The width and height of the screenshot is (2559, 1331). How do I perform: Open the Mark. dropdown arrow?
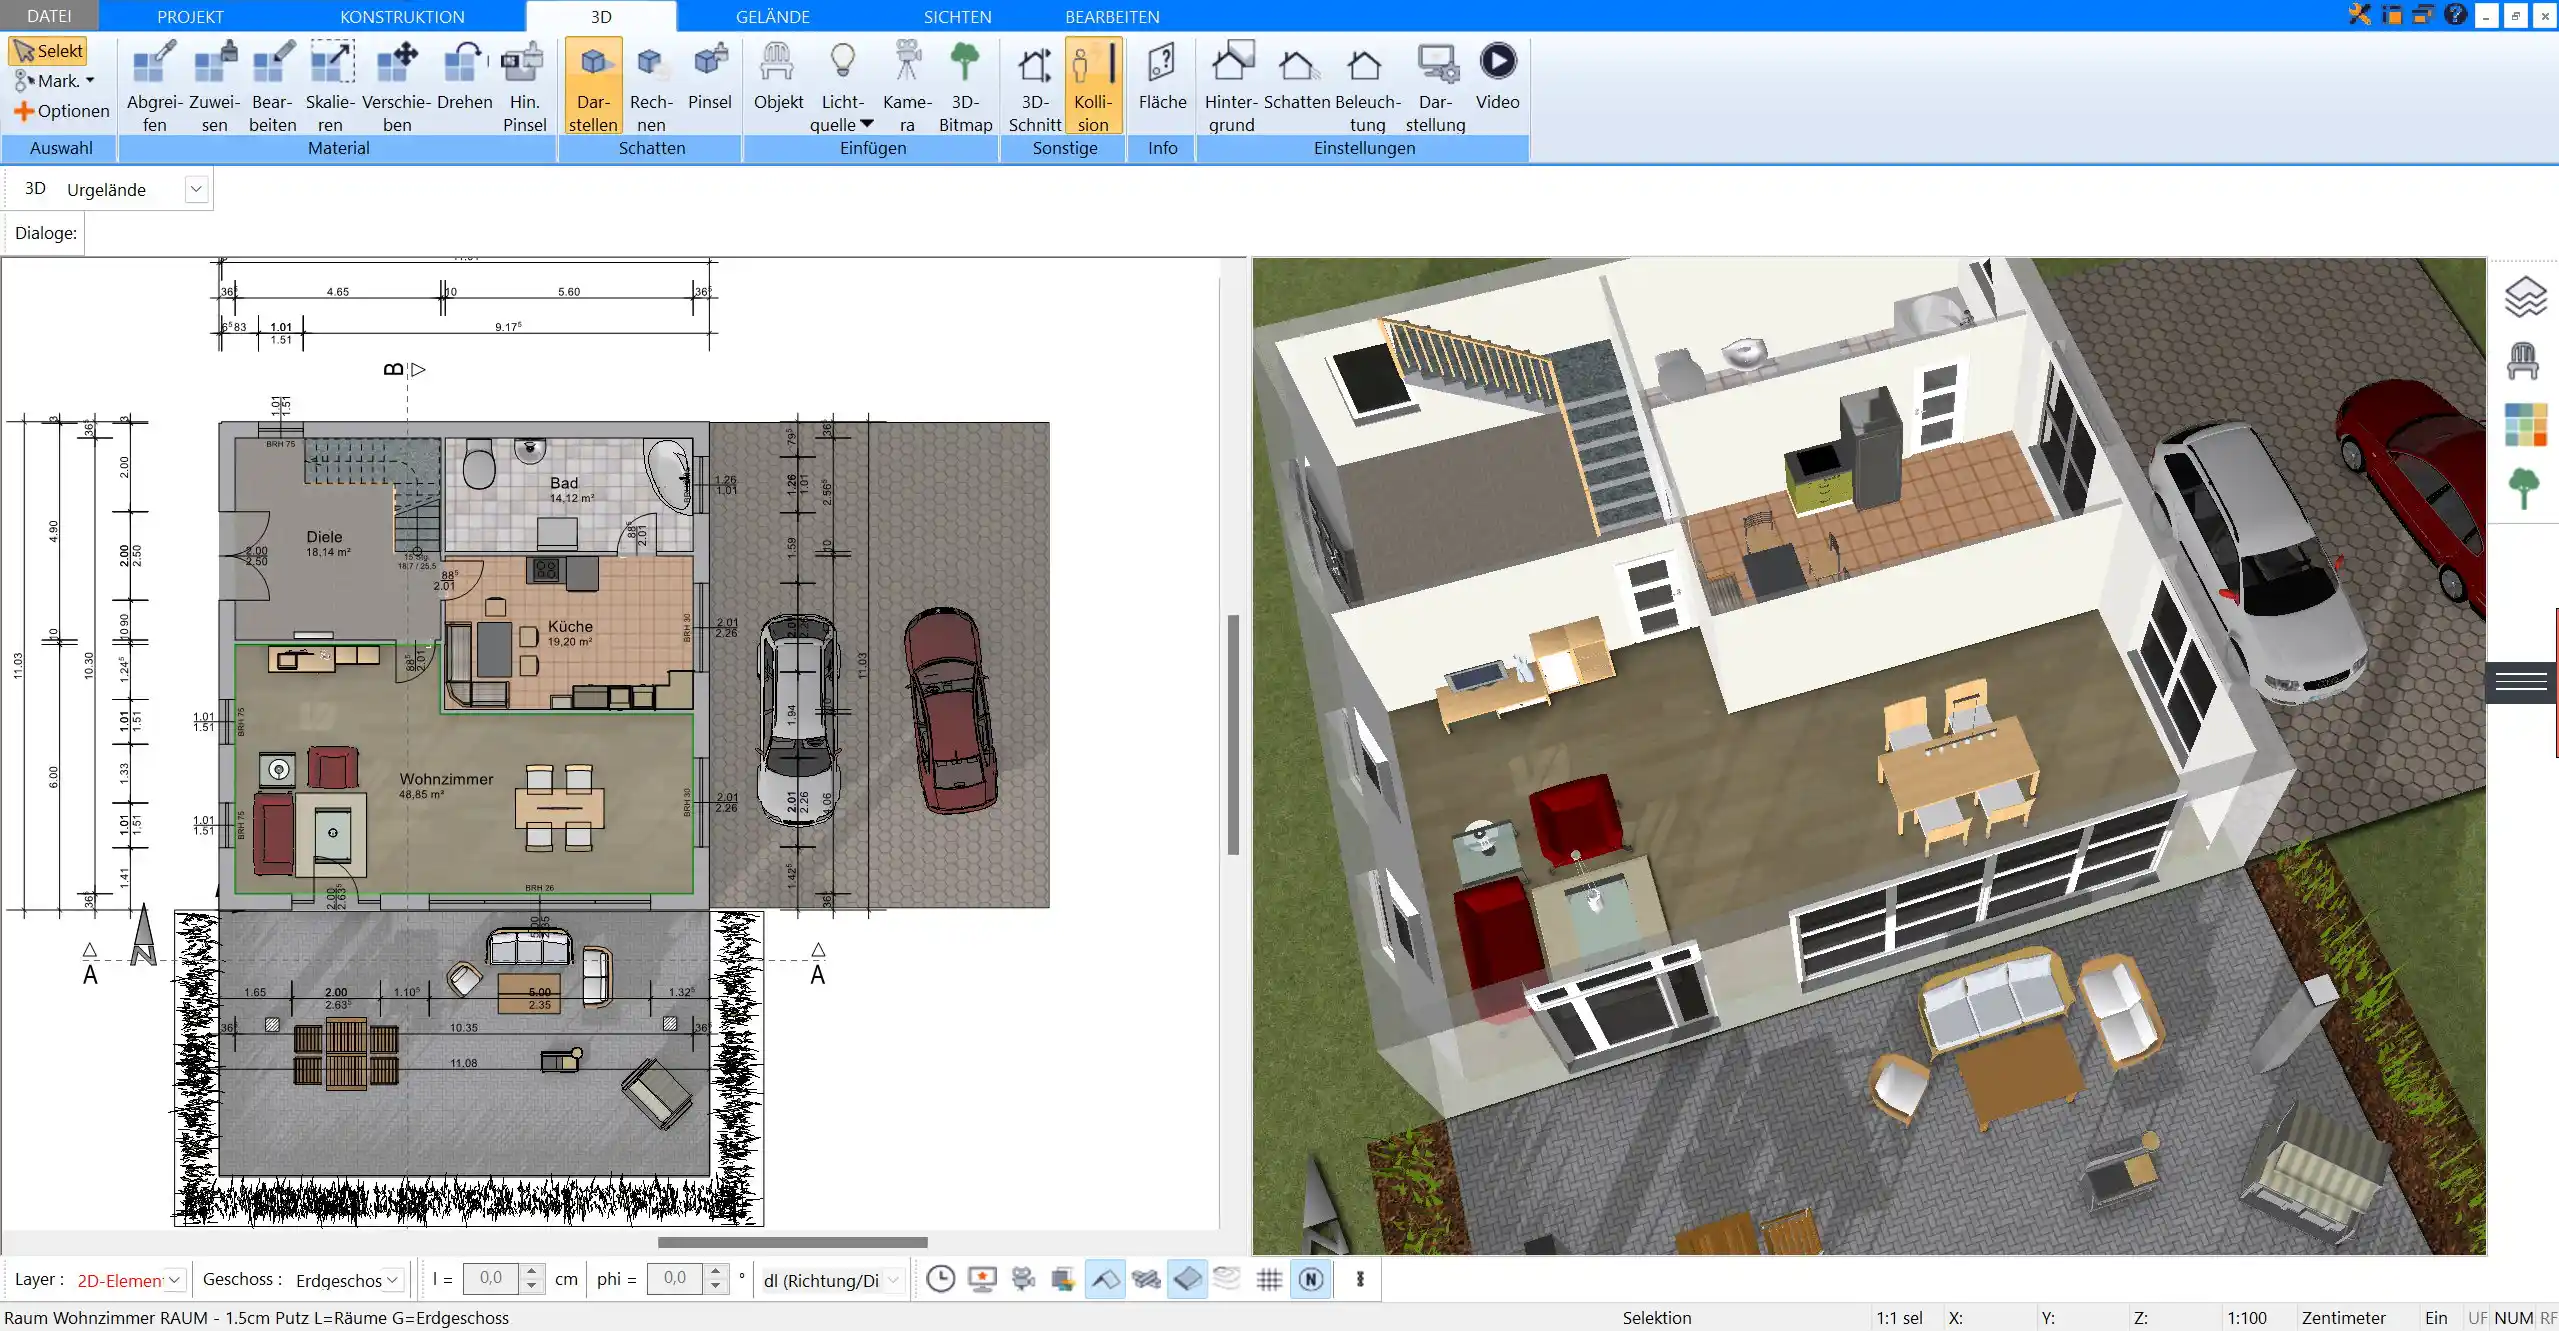point(90,81)
